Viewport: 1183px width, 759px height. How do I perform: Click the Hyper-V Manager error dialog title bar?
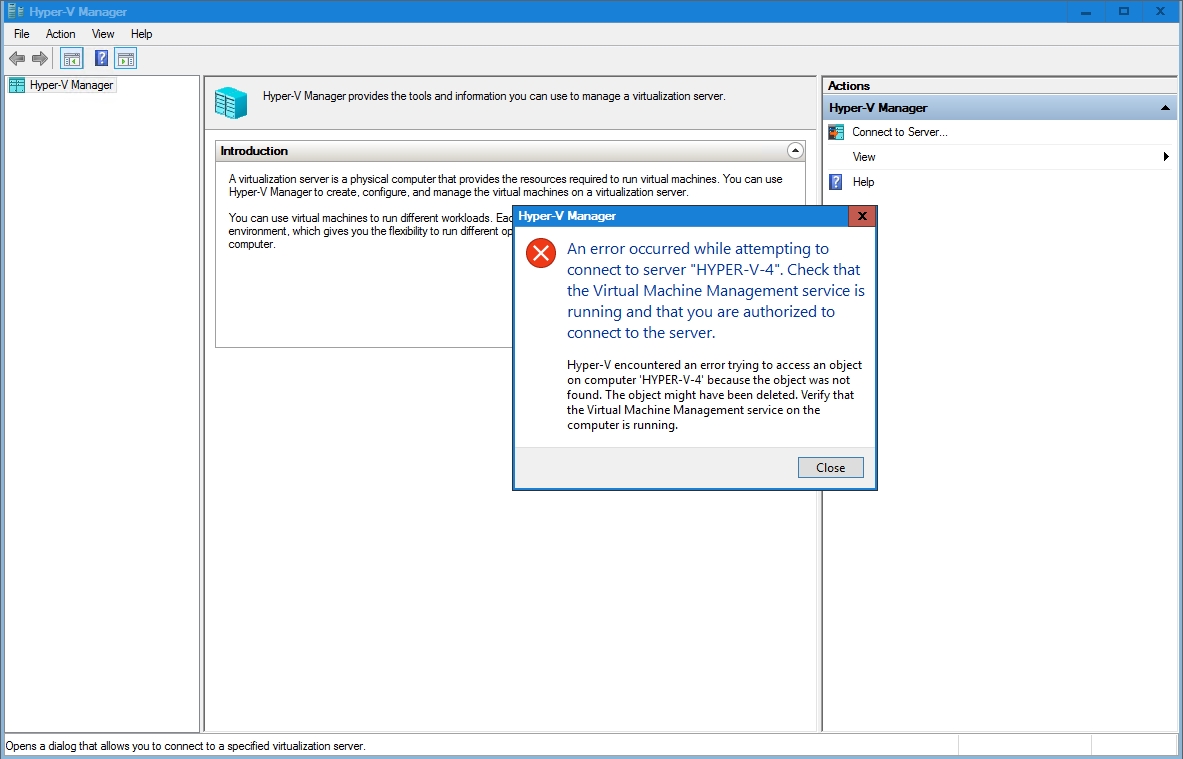[x=681, y=216]
